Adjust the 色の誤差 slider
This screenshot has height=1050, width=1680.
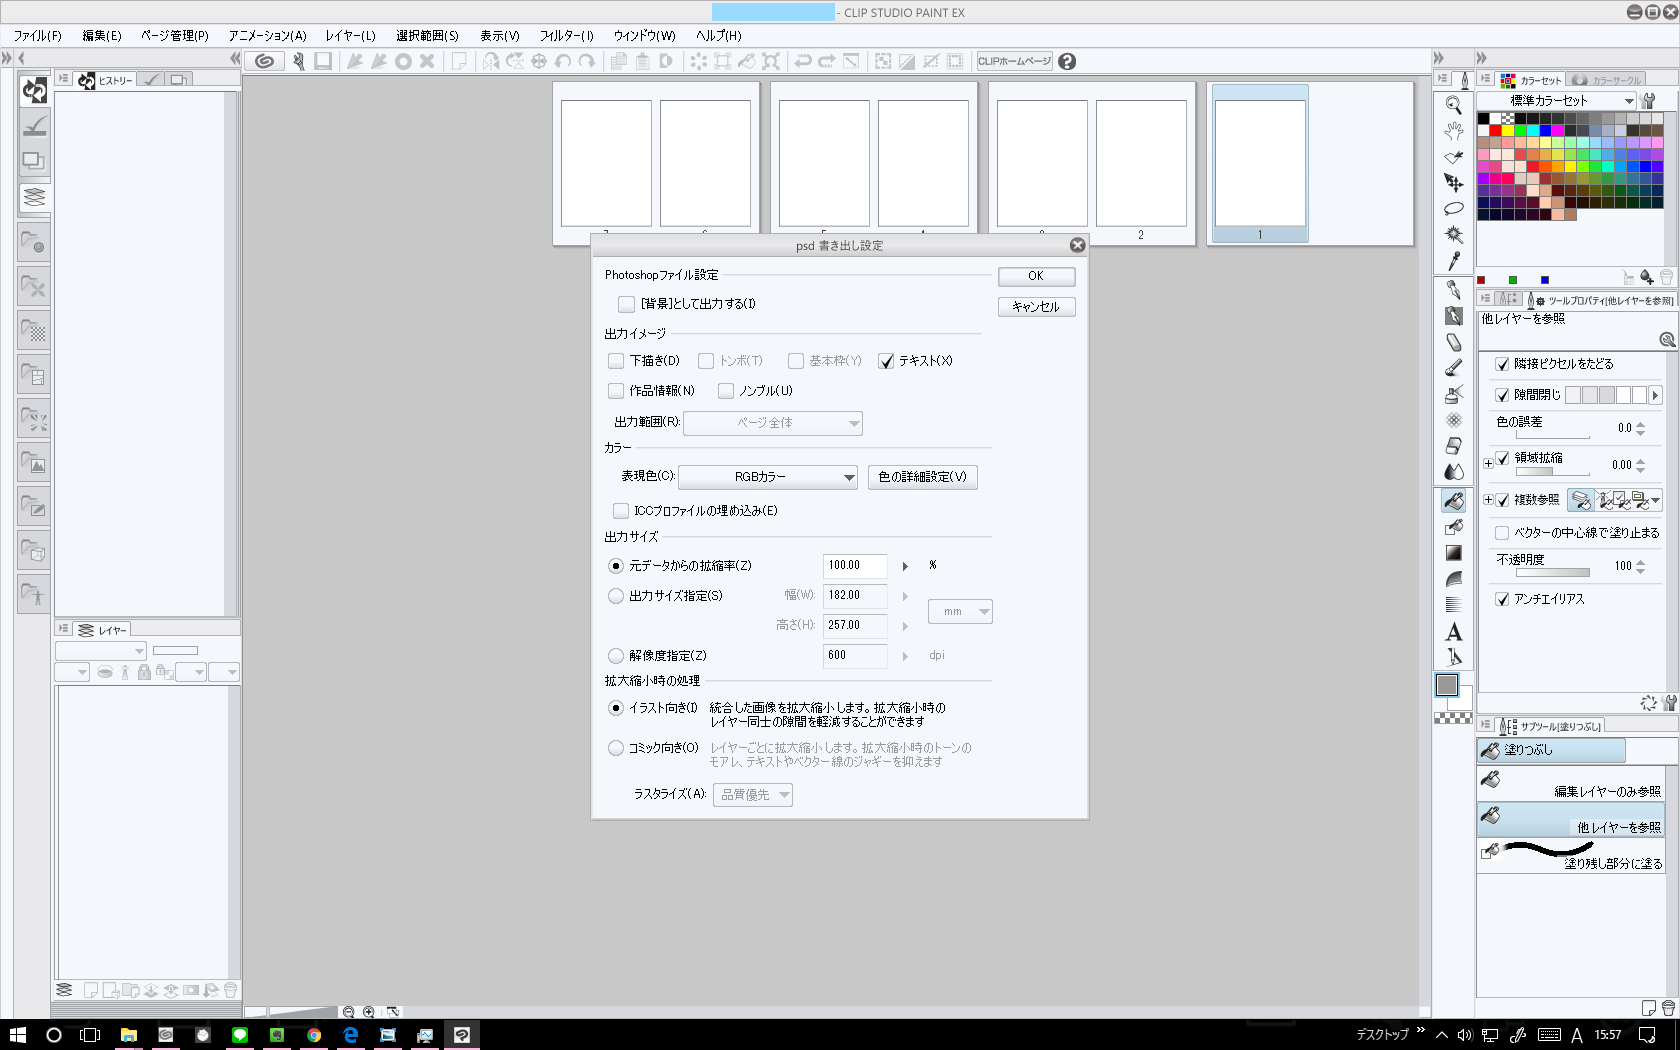[x=1552, y=435]
